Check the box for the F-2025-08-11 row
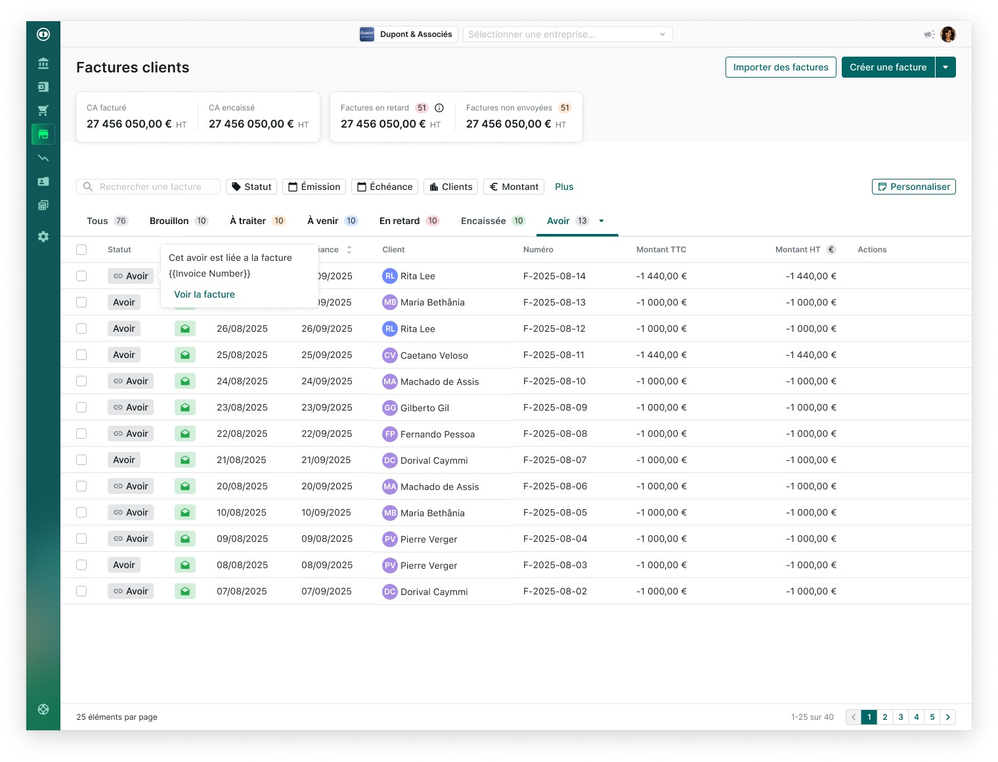Viewport: 998px width, 762px height. pyautogui.click(x=82, y=355)
